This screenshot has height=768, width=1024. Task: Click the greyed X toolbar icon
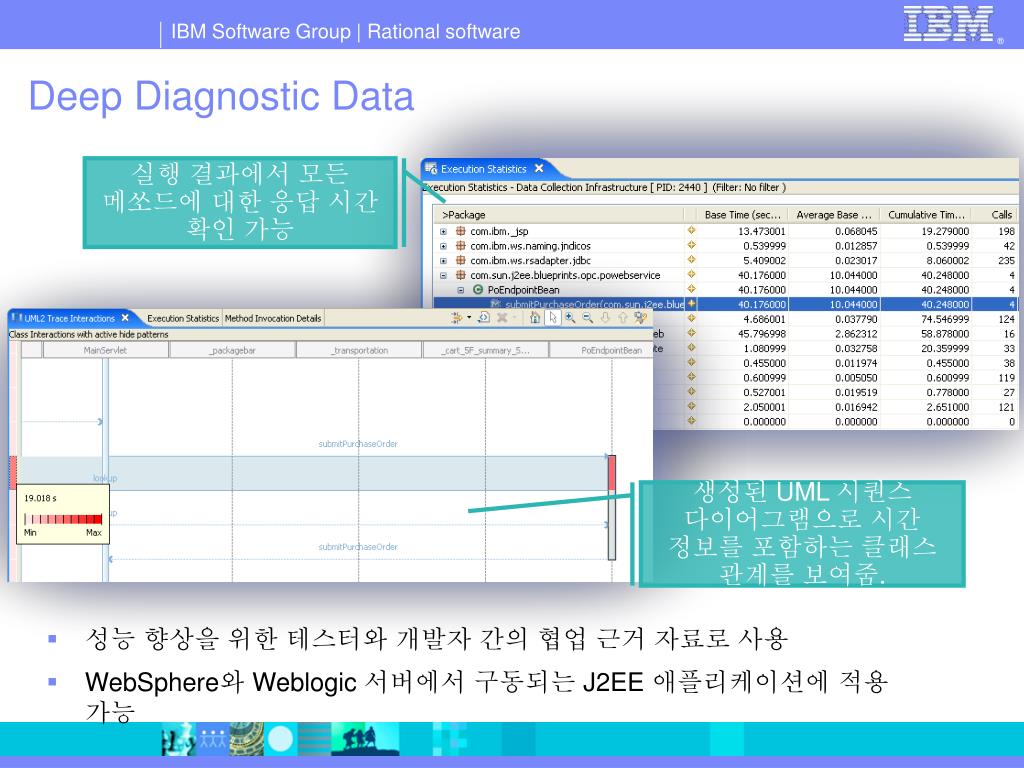[x=502, y=317]
